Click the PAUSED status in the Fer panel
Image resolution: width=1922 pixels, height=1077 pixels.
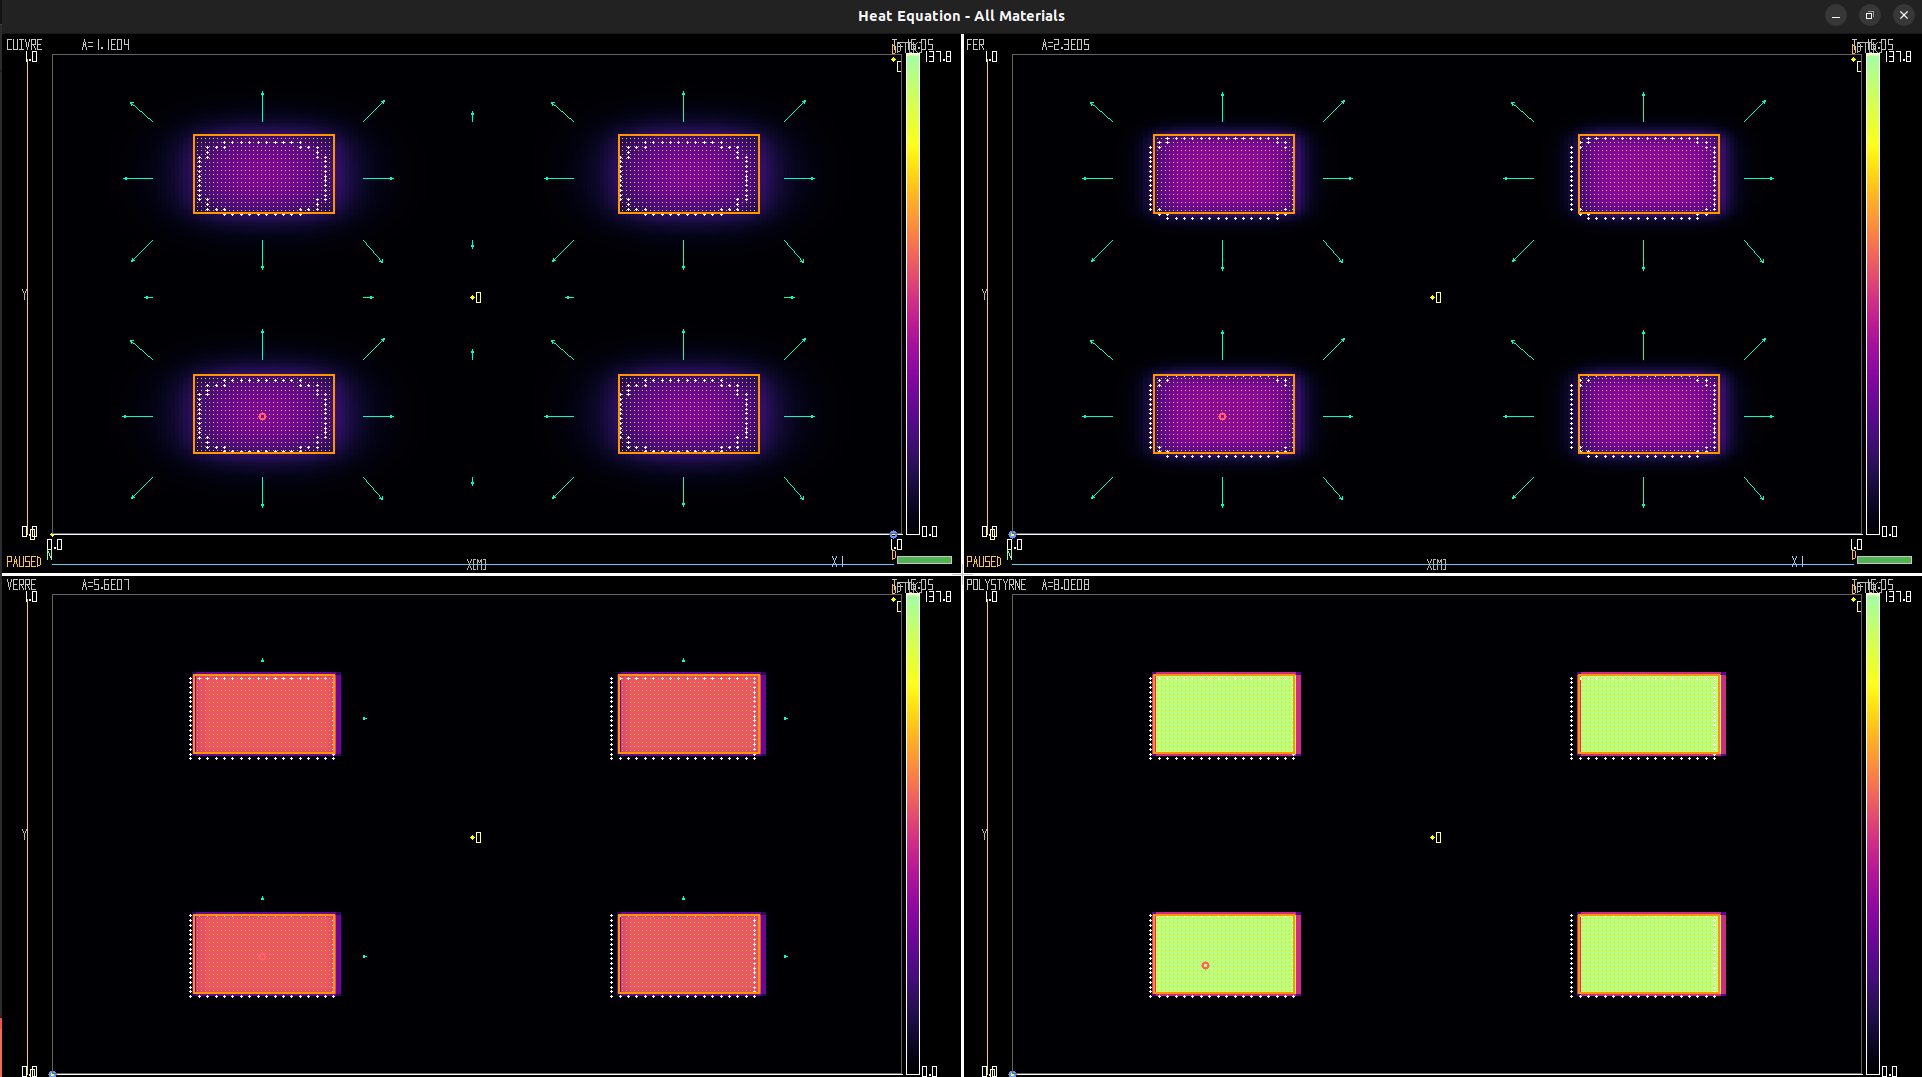point(984,562)
